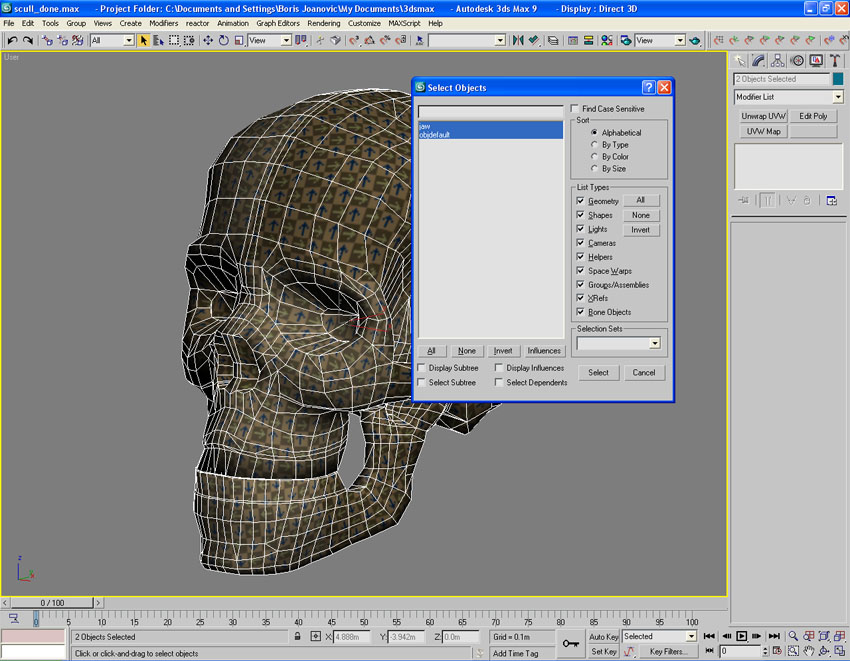Click the Align tool icon

(x=533, y=40)
